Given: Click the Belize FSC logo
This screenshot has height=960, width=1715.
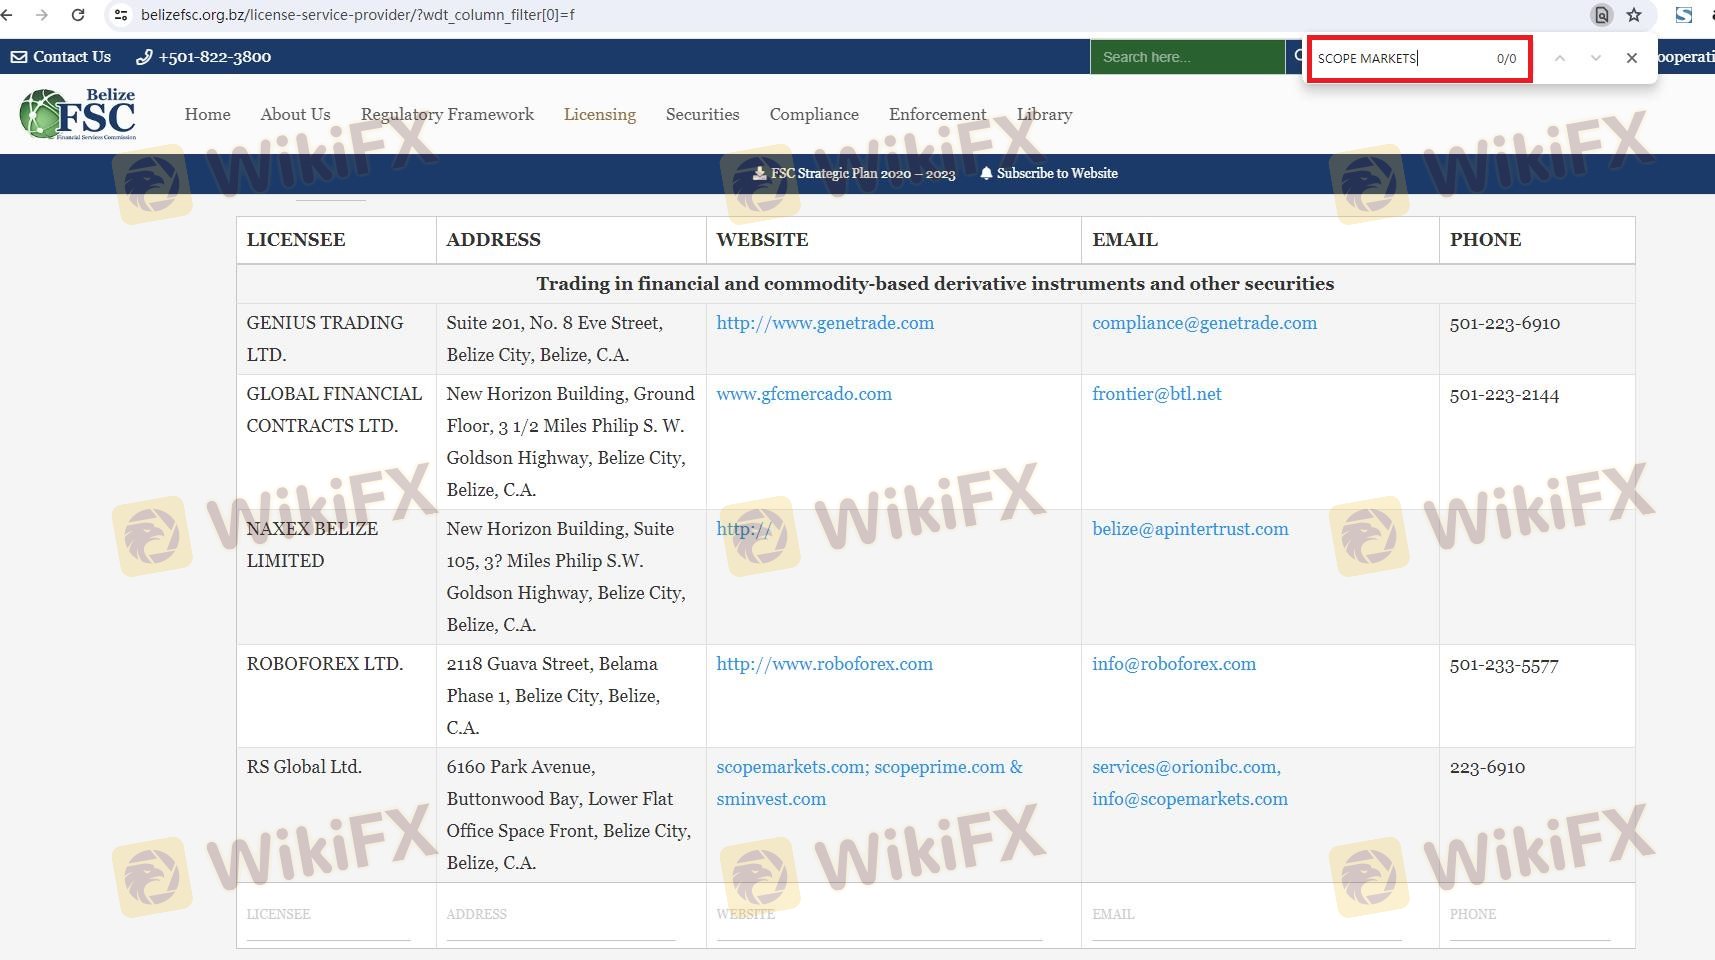Looking at the screenshot, I should pos(78,114).
